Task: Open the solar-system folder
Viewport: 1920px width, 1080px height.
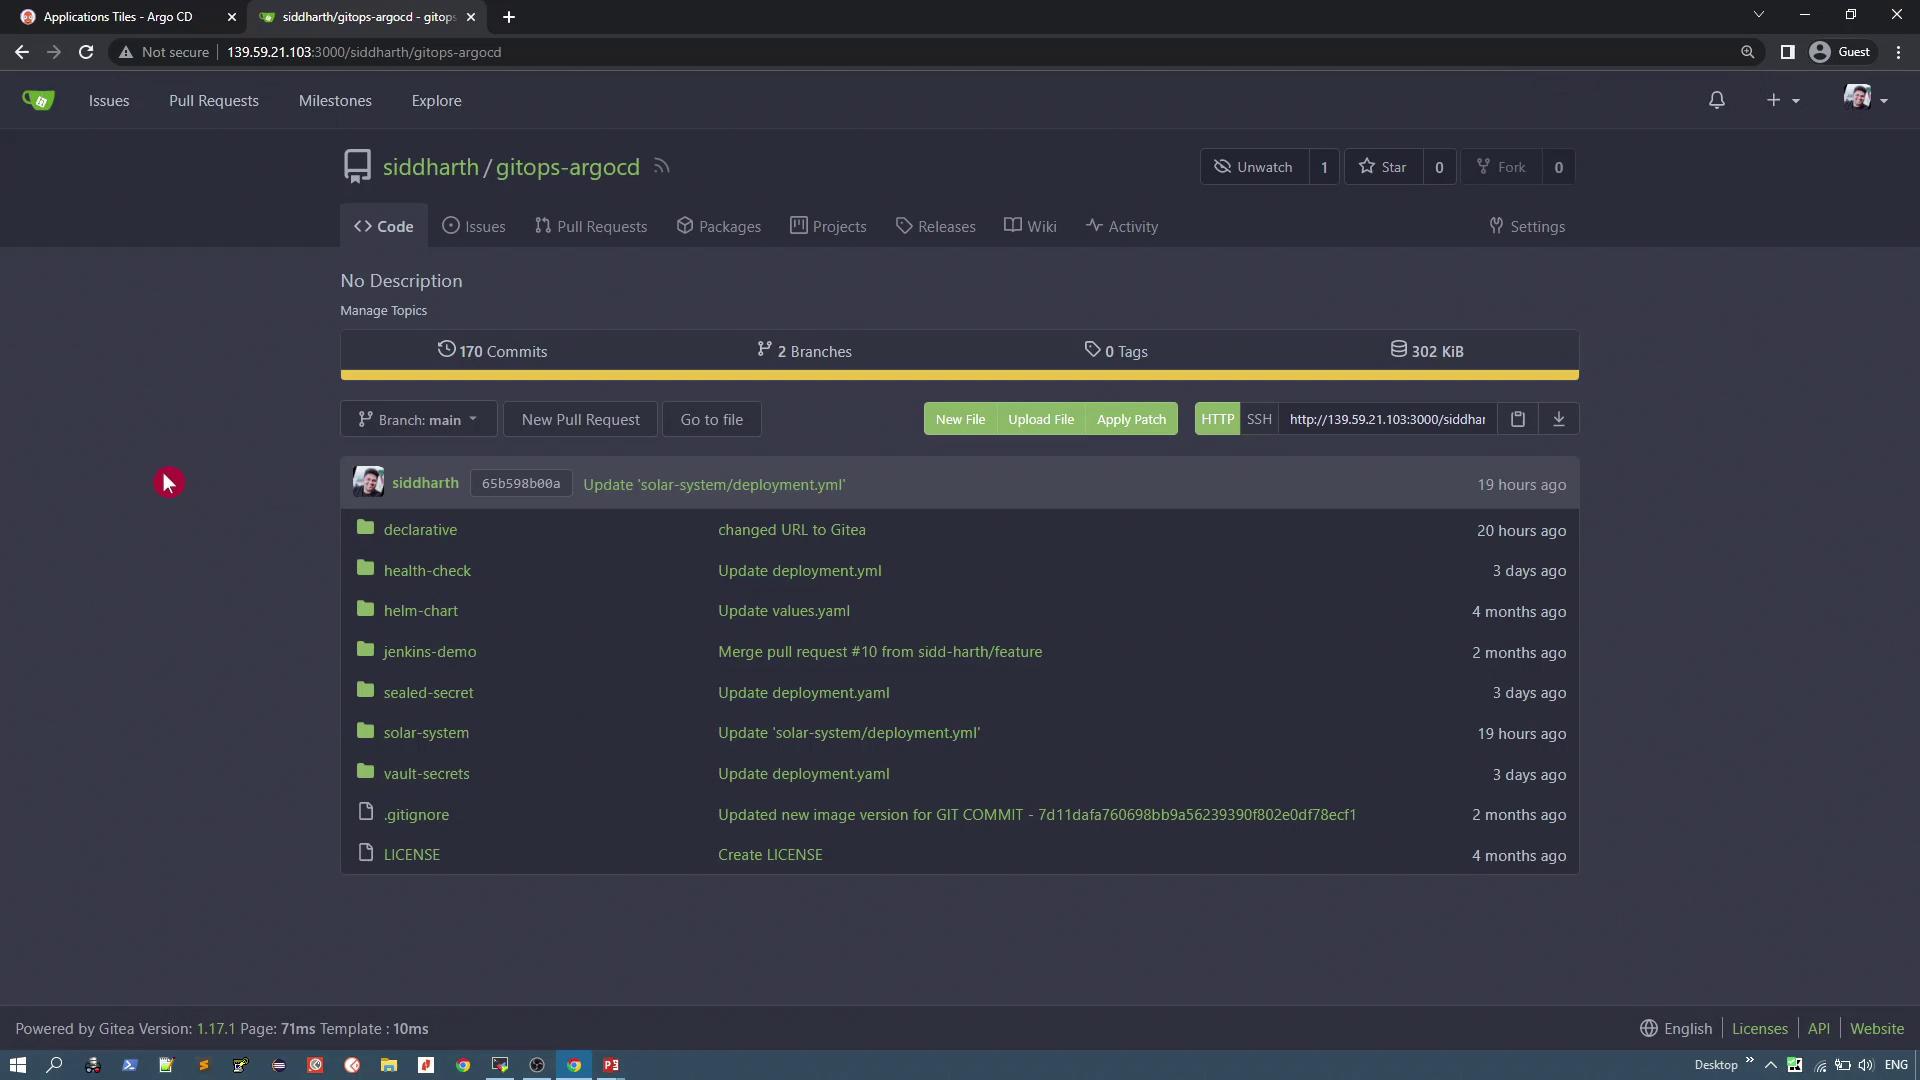Action: pyautogui.click(x=426, y=733)
